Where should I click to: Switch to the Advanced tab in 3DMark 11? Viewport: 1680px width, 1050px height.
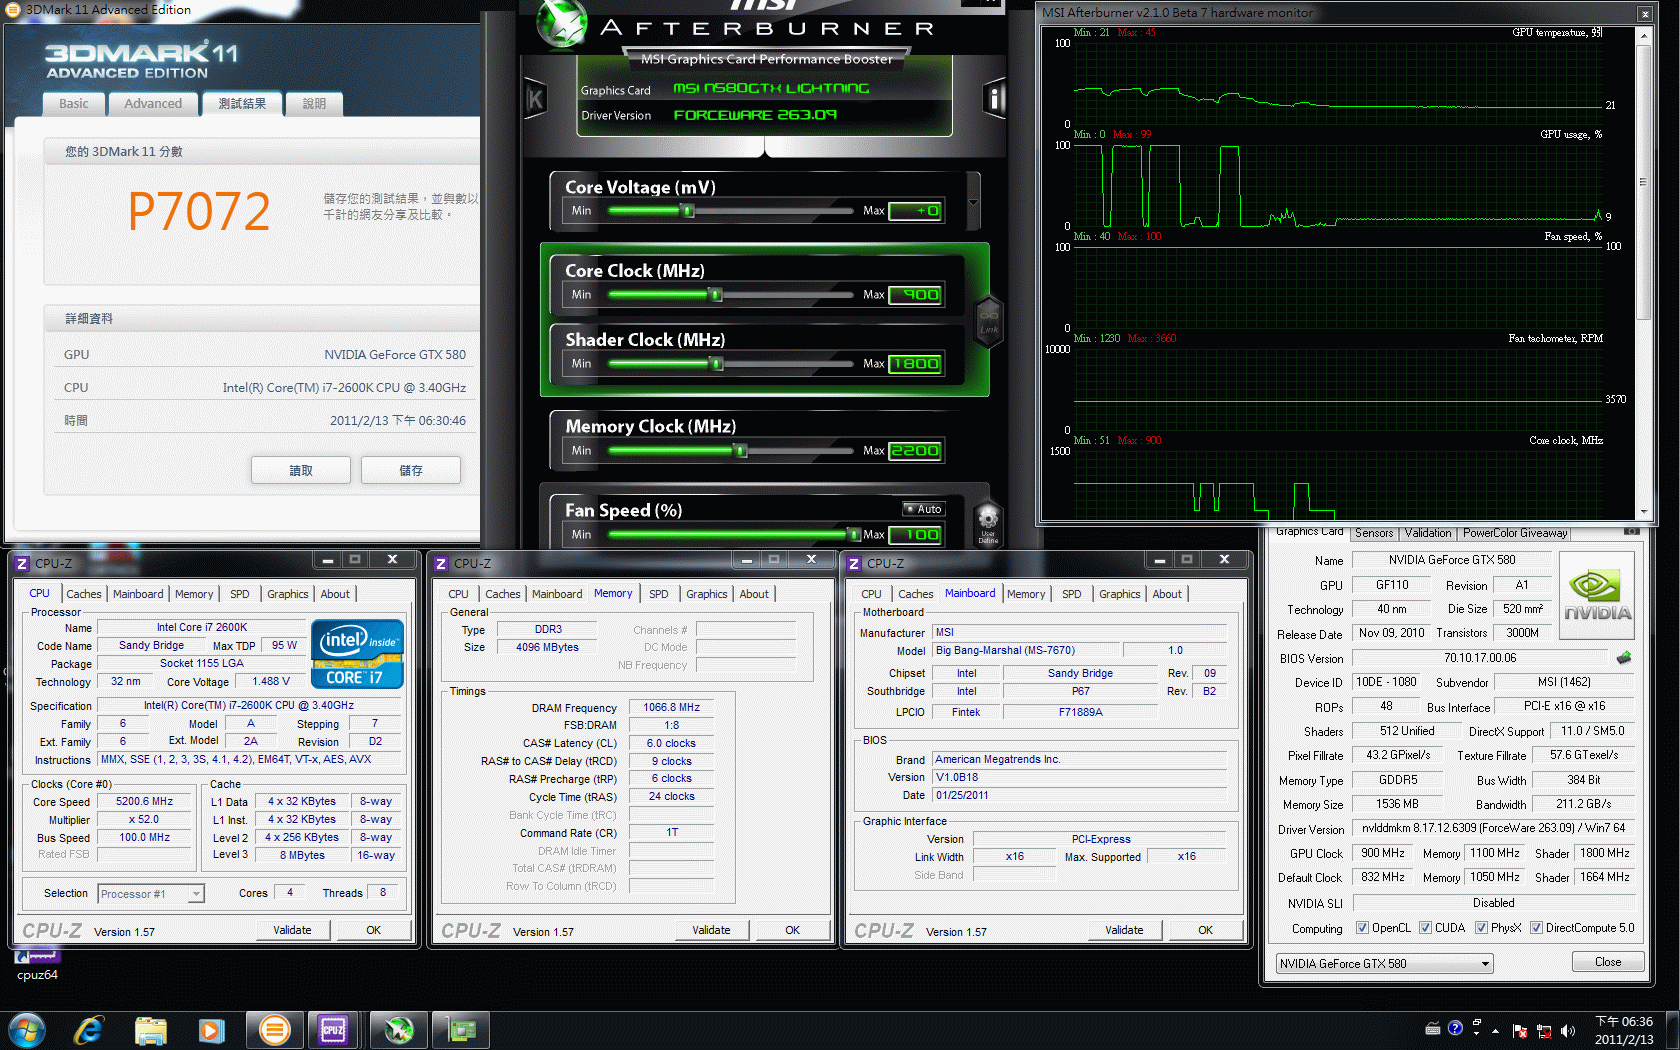pos(153,103)
